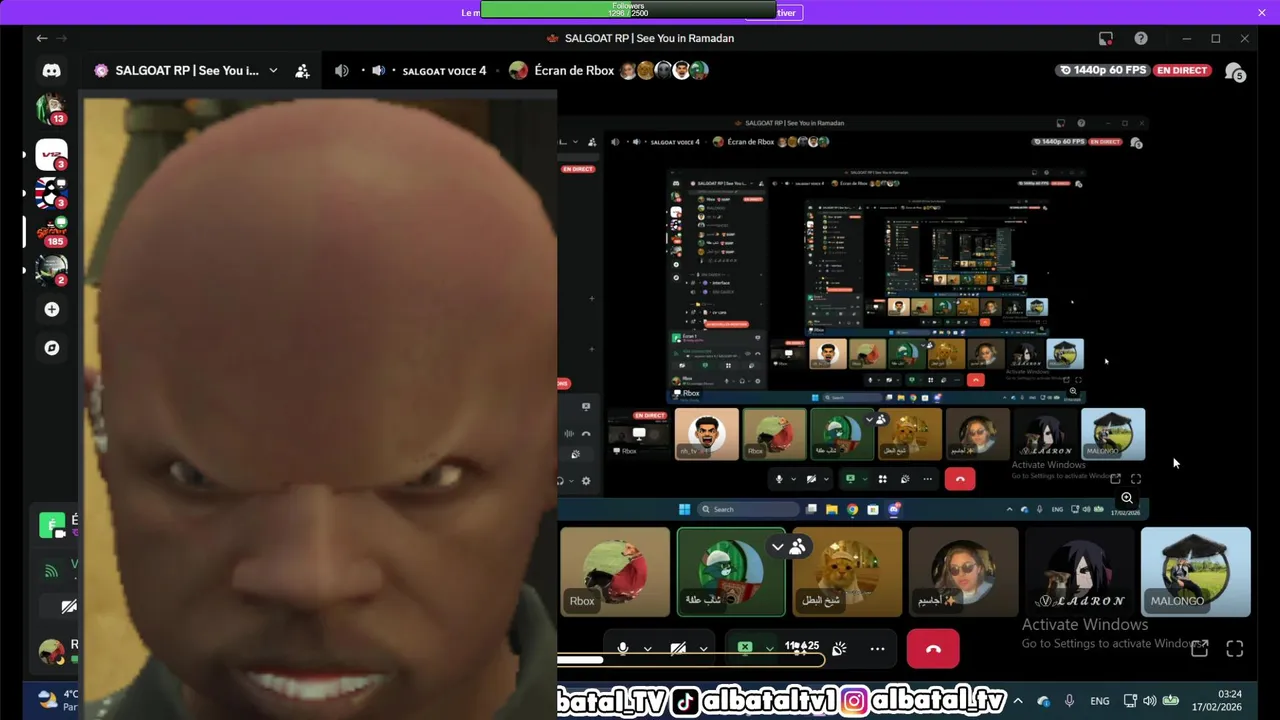
Task: Open Discord inbox icon in title bar
Action: click(x=1106, y=38)
